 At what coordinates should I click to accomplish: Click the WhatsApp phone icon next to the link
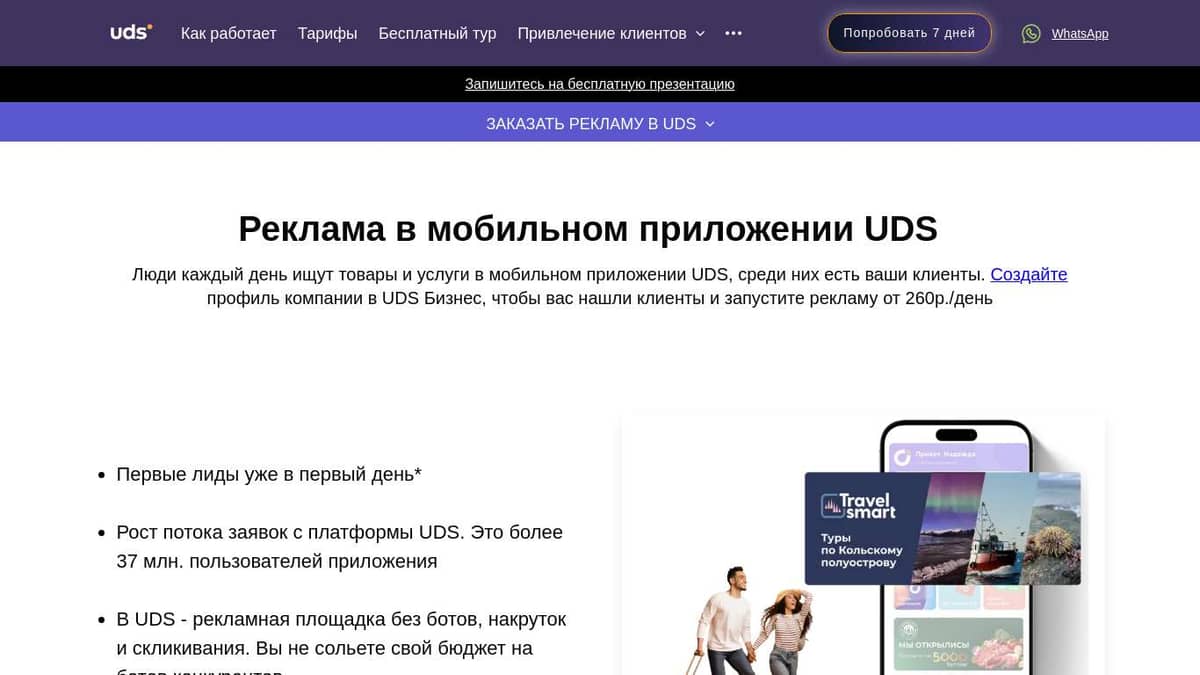pyautogui.click(x=1031, y=33)
